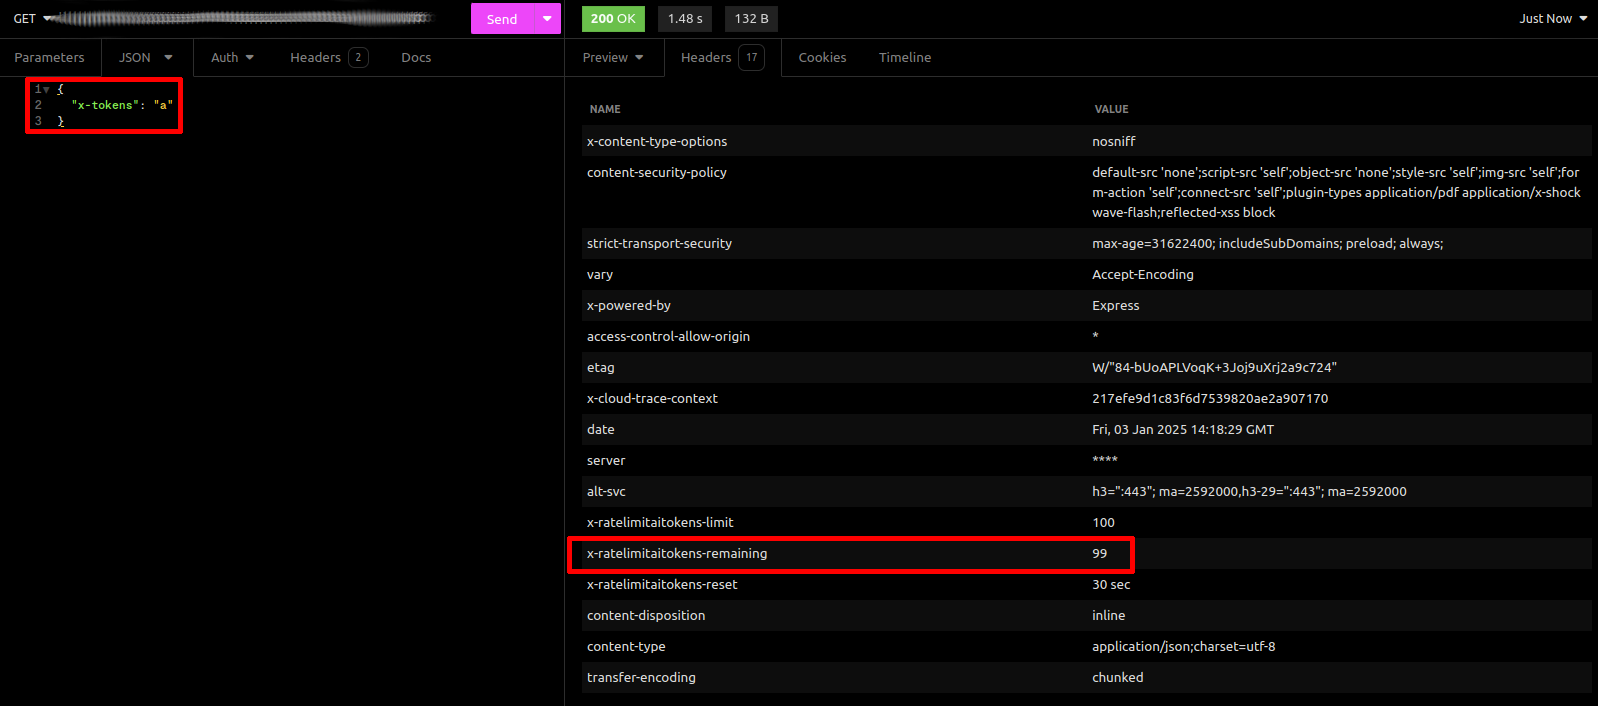The height and width of the screenshot is (706, 1598).
Task: Open the Auth type dropdown
Action: [232, 58]
